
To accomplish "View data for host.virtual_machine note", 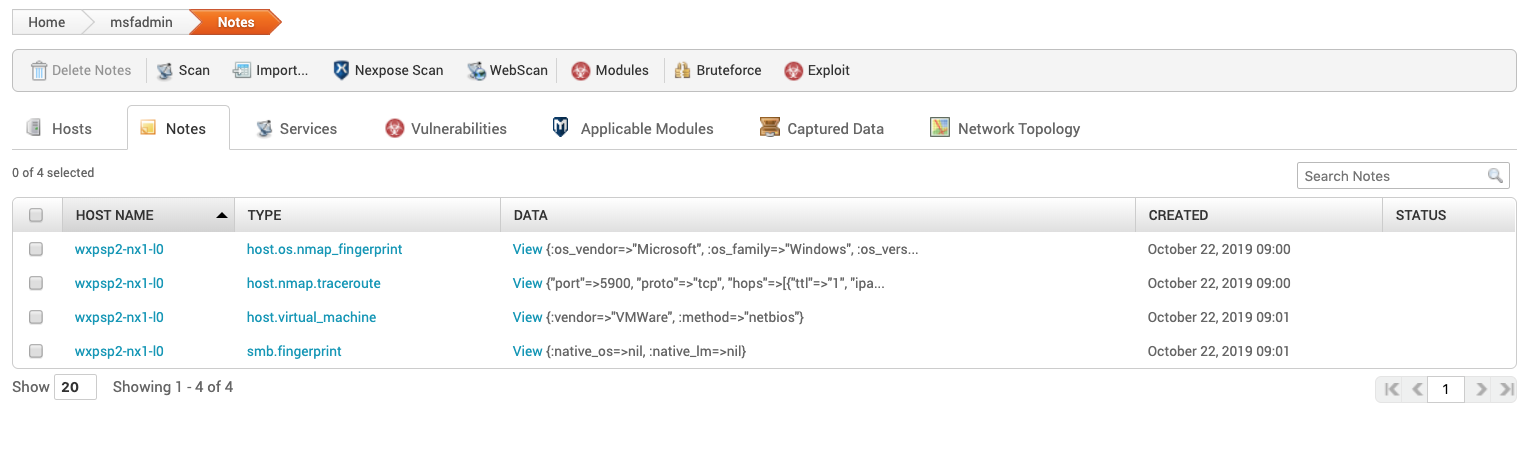I will [x=527, y=317].
